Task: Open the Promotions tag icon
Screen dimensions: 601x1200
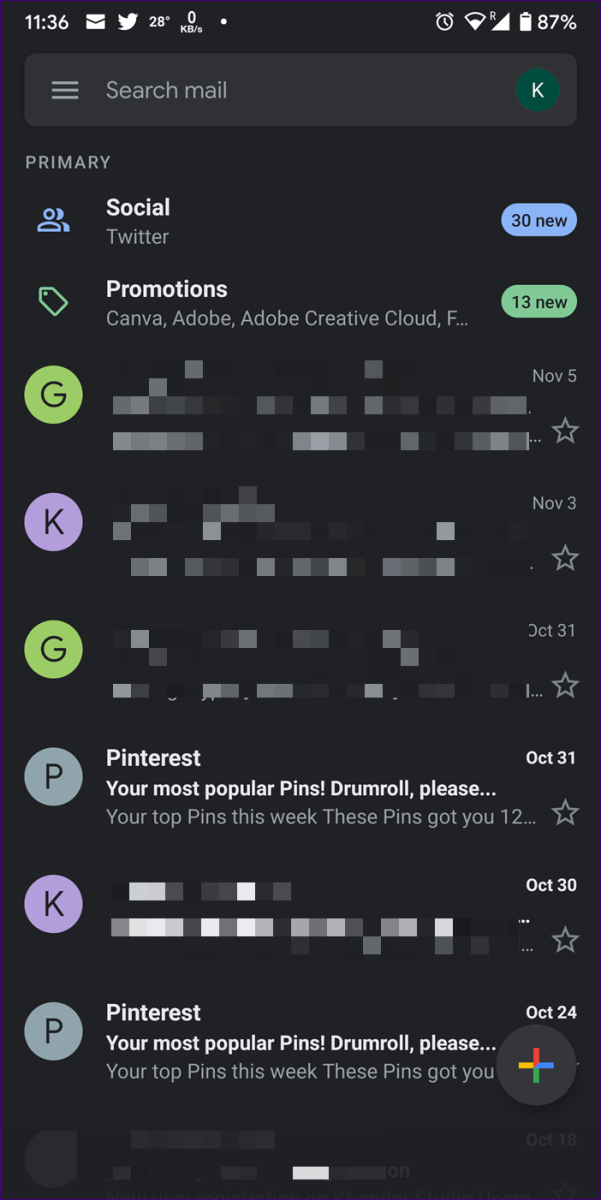Action: pos(53,301)
